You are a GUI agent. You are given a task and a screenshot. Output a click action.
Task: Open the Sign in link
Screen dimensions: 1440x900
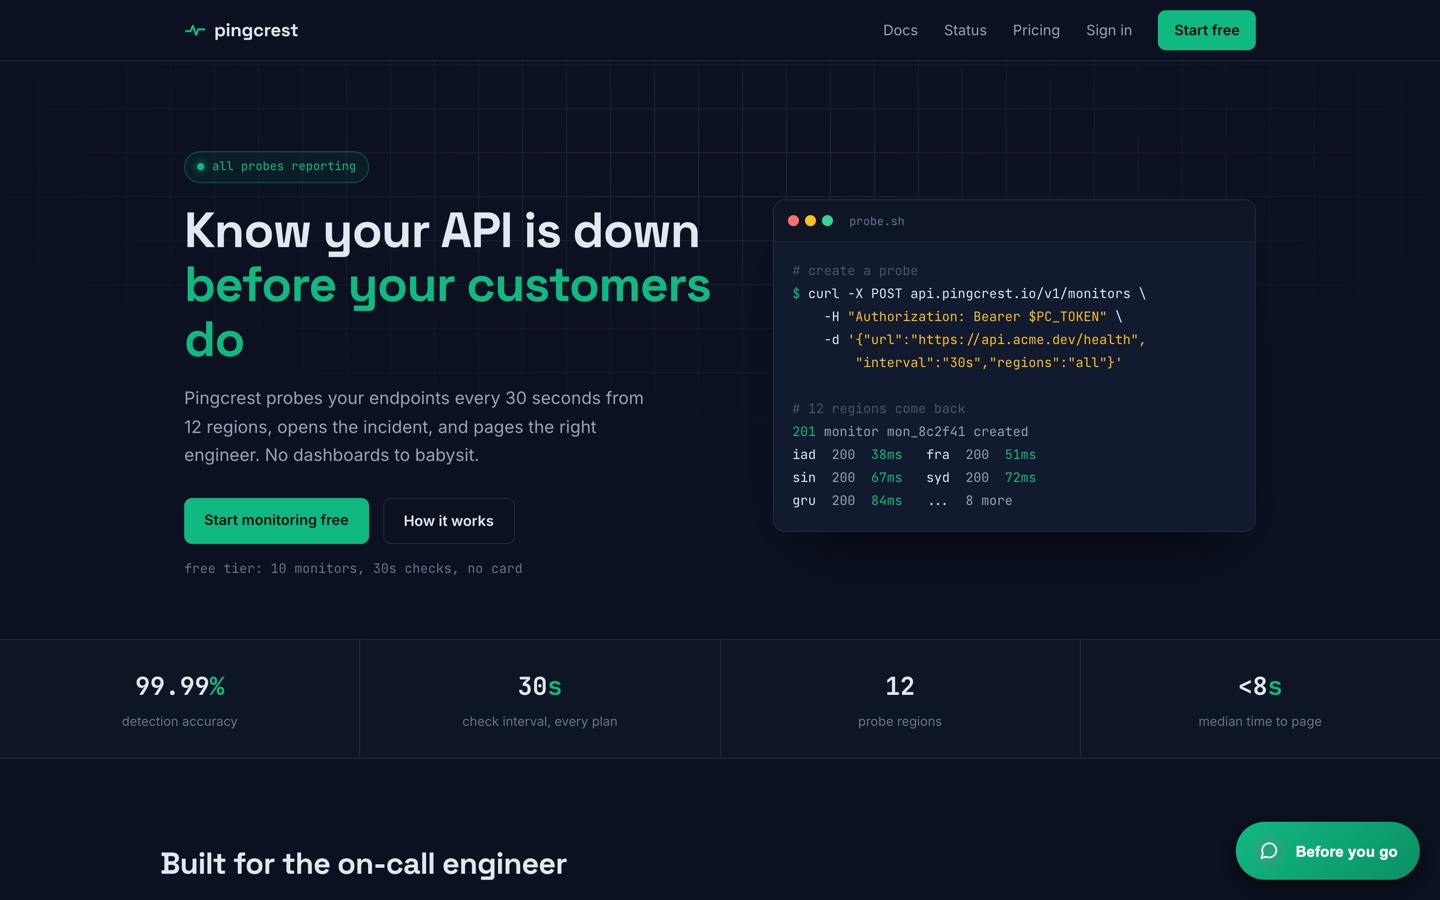point(1109,30)
